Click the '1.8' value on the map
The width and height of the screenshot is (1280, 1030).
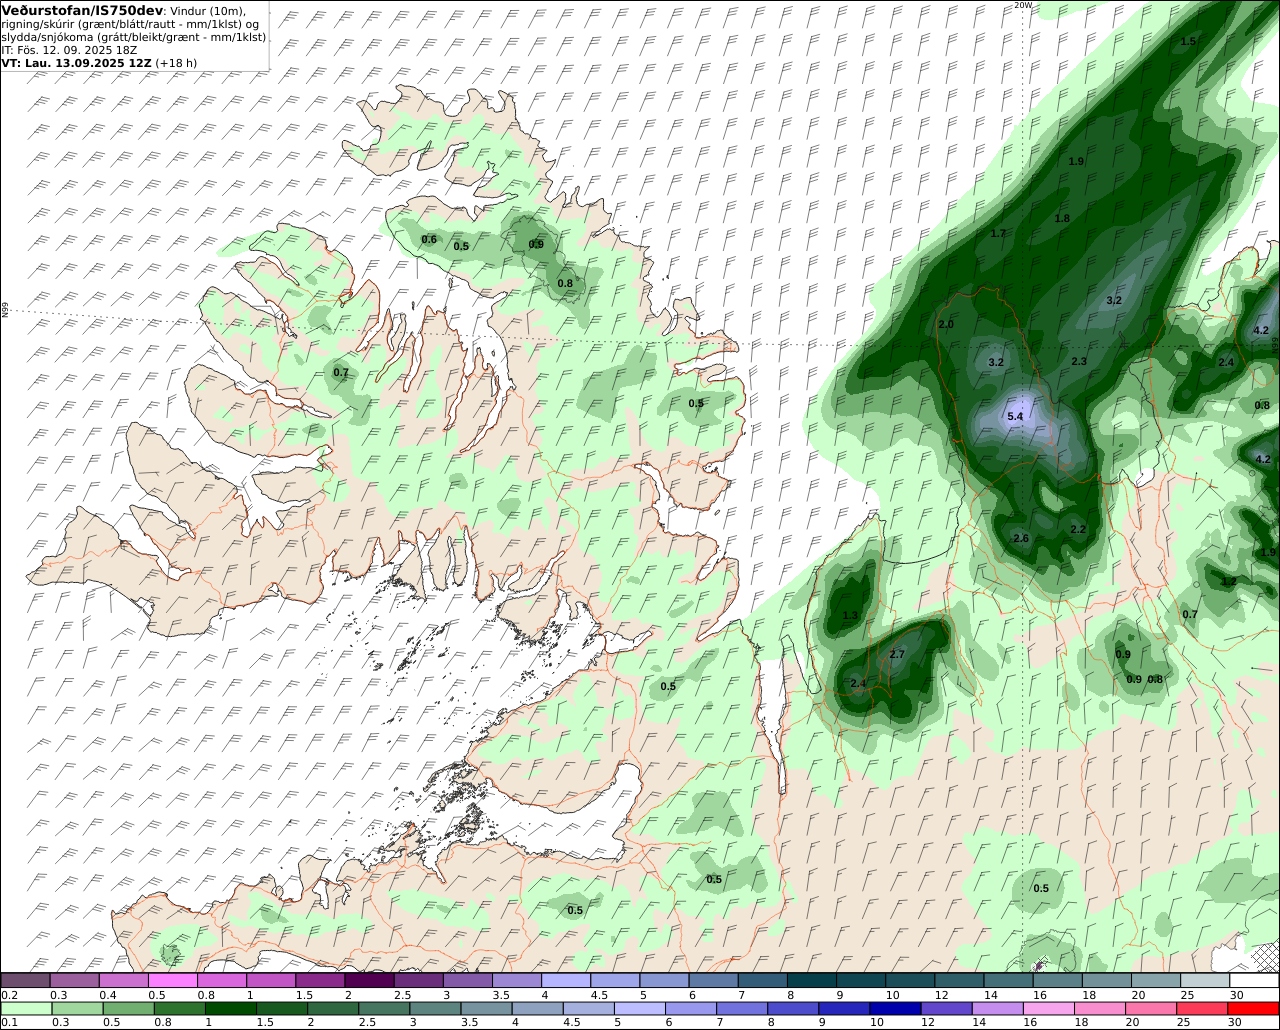[1062, 218]
